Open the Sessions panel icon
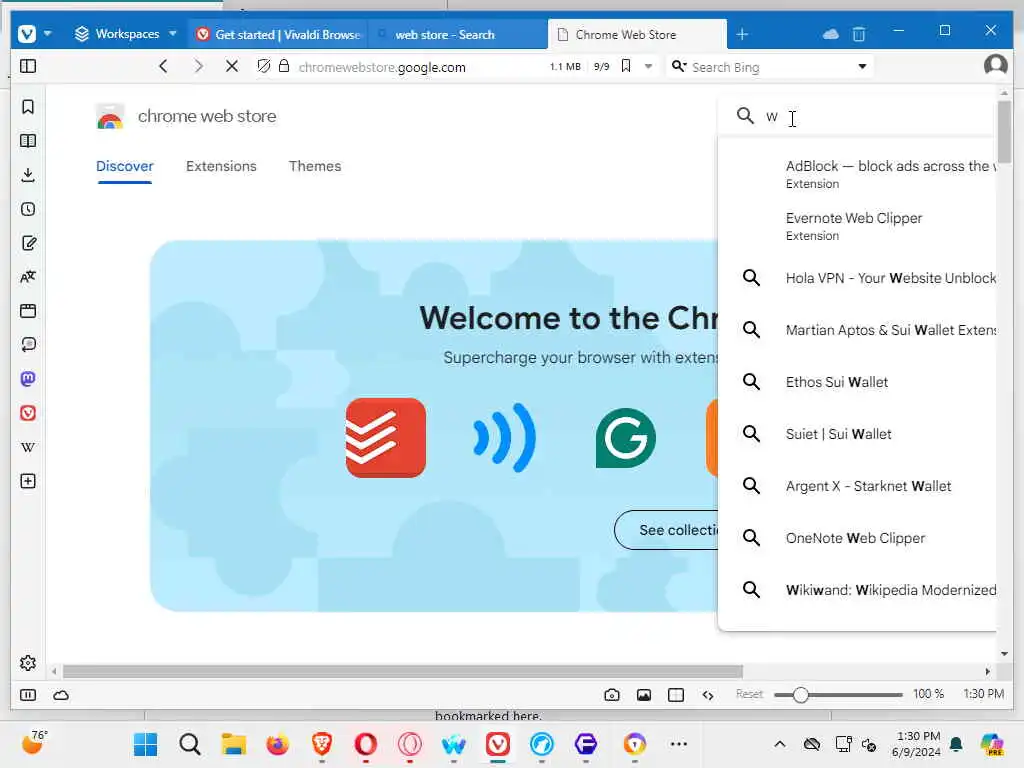Screen dimensions: 1024x768 click(x=28, y=345)
